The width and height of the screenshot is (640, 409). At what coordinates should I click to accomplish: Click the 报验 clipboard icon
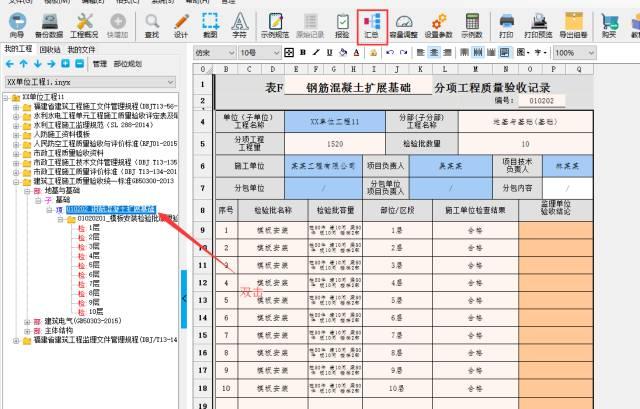pos(342,25)
